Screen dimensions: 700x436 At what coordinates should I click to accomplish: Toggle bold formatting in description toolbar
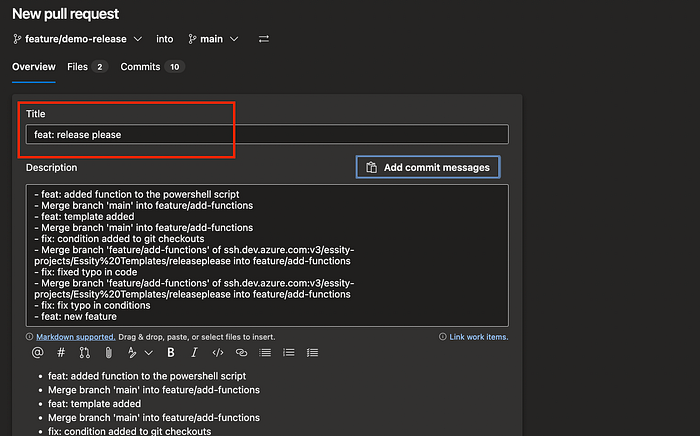171,353
